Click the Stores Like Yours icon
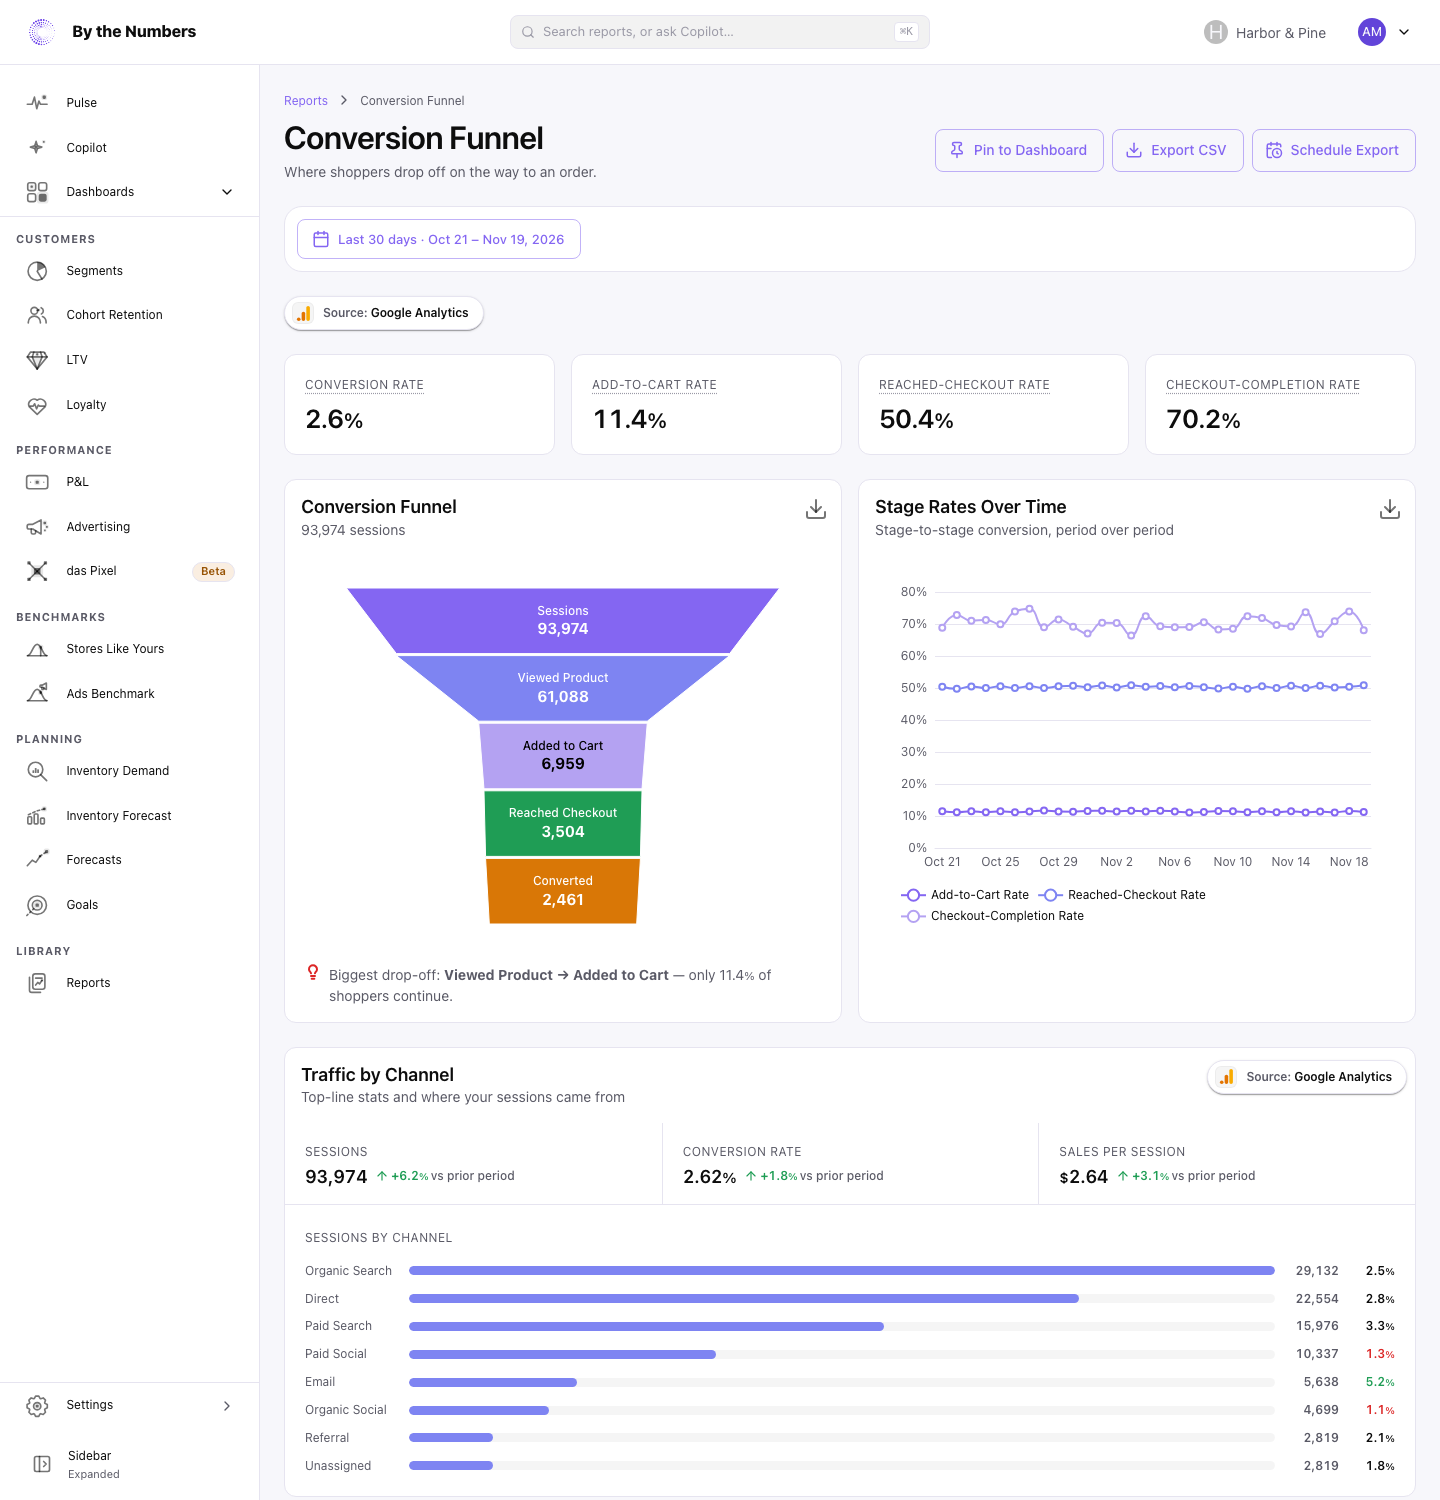The width and height of the screenshot is (1440, 1500). click(x=37, y=649)
